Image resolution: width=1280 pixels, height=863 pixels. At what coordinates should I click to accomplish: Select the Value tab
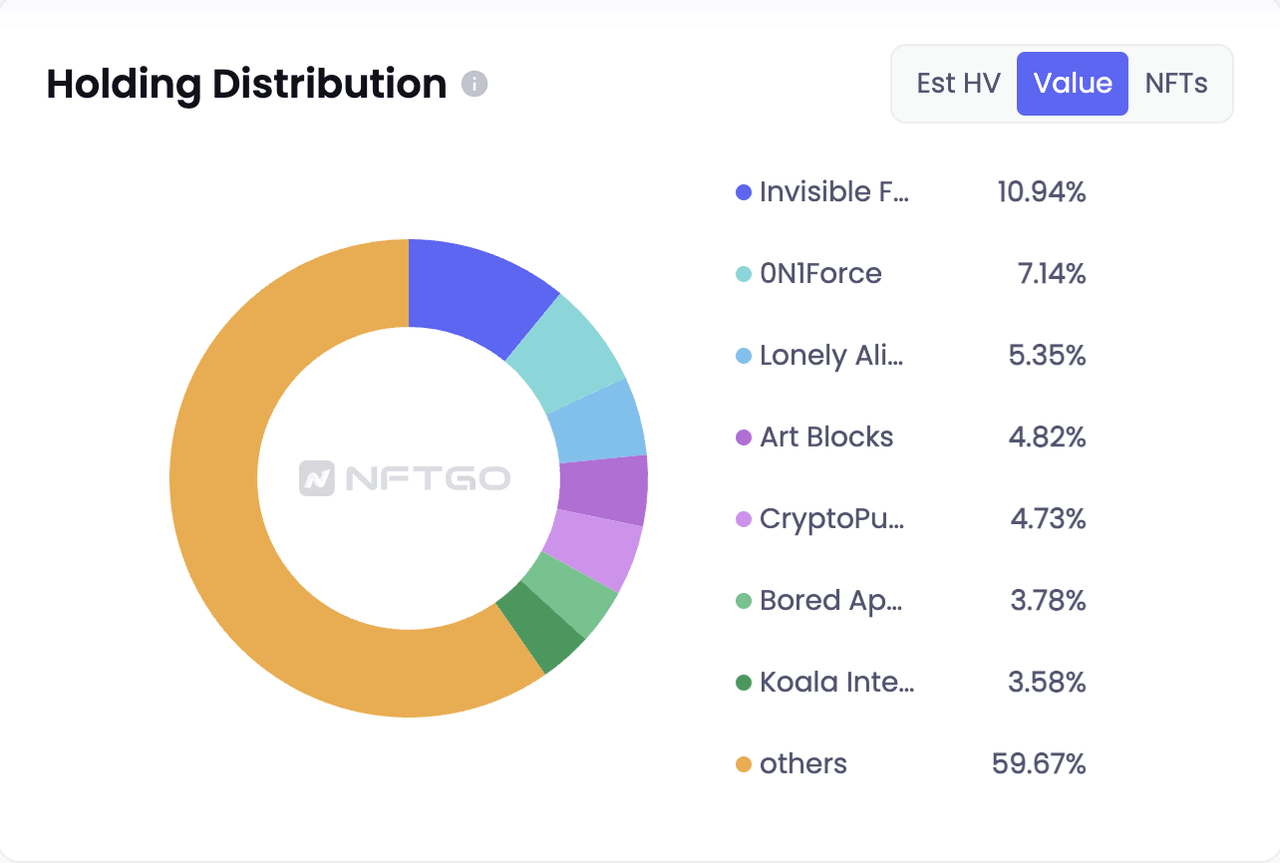pos(1073,83)
